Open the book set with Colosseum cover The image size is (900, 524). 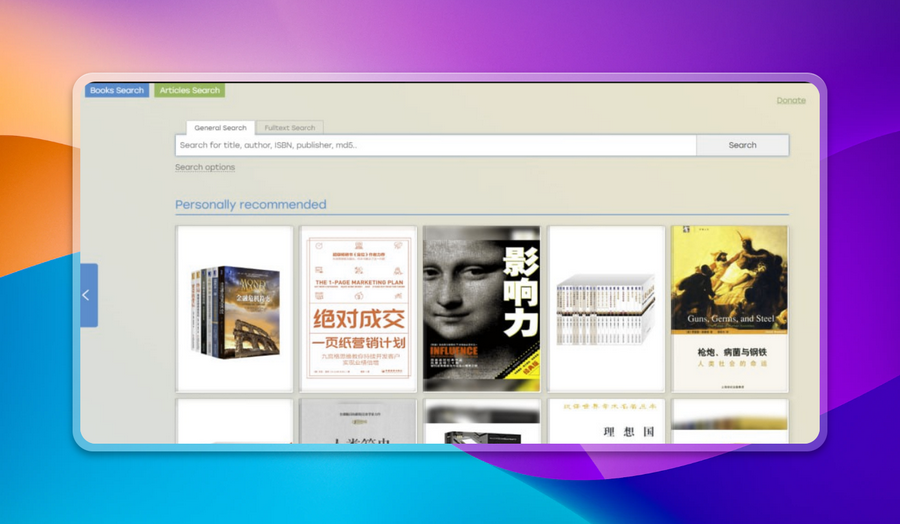(x=235, y=308)
